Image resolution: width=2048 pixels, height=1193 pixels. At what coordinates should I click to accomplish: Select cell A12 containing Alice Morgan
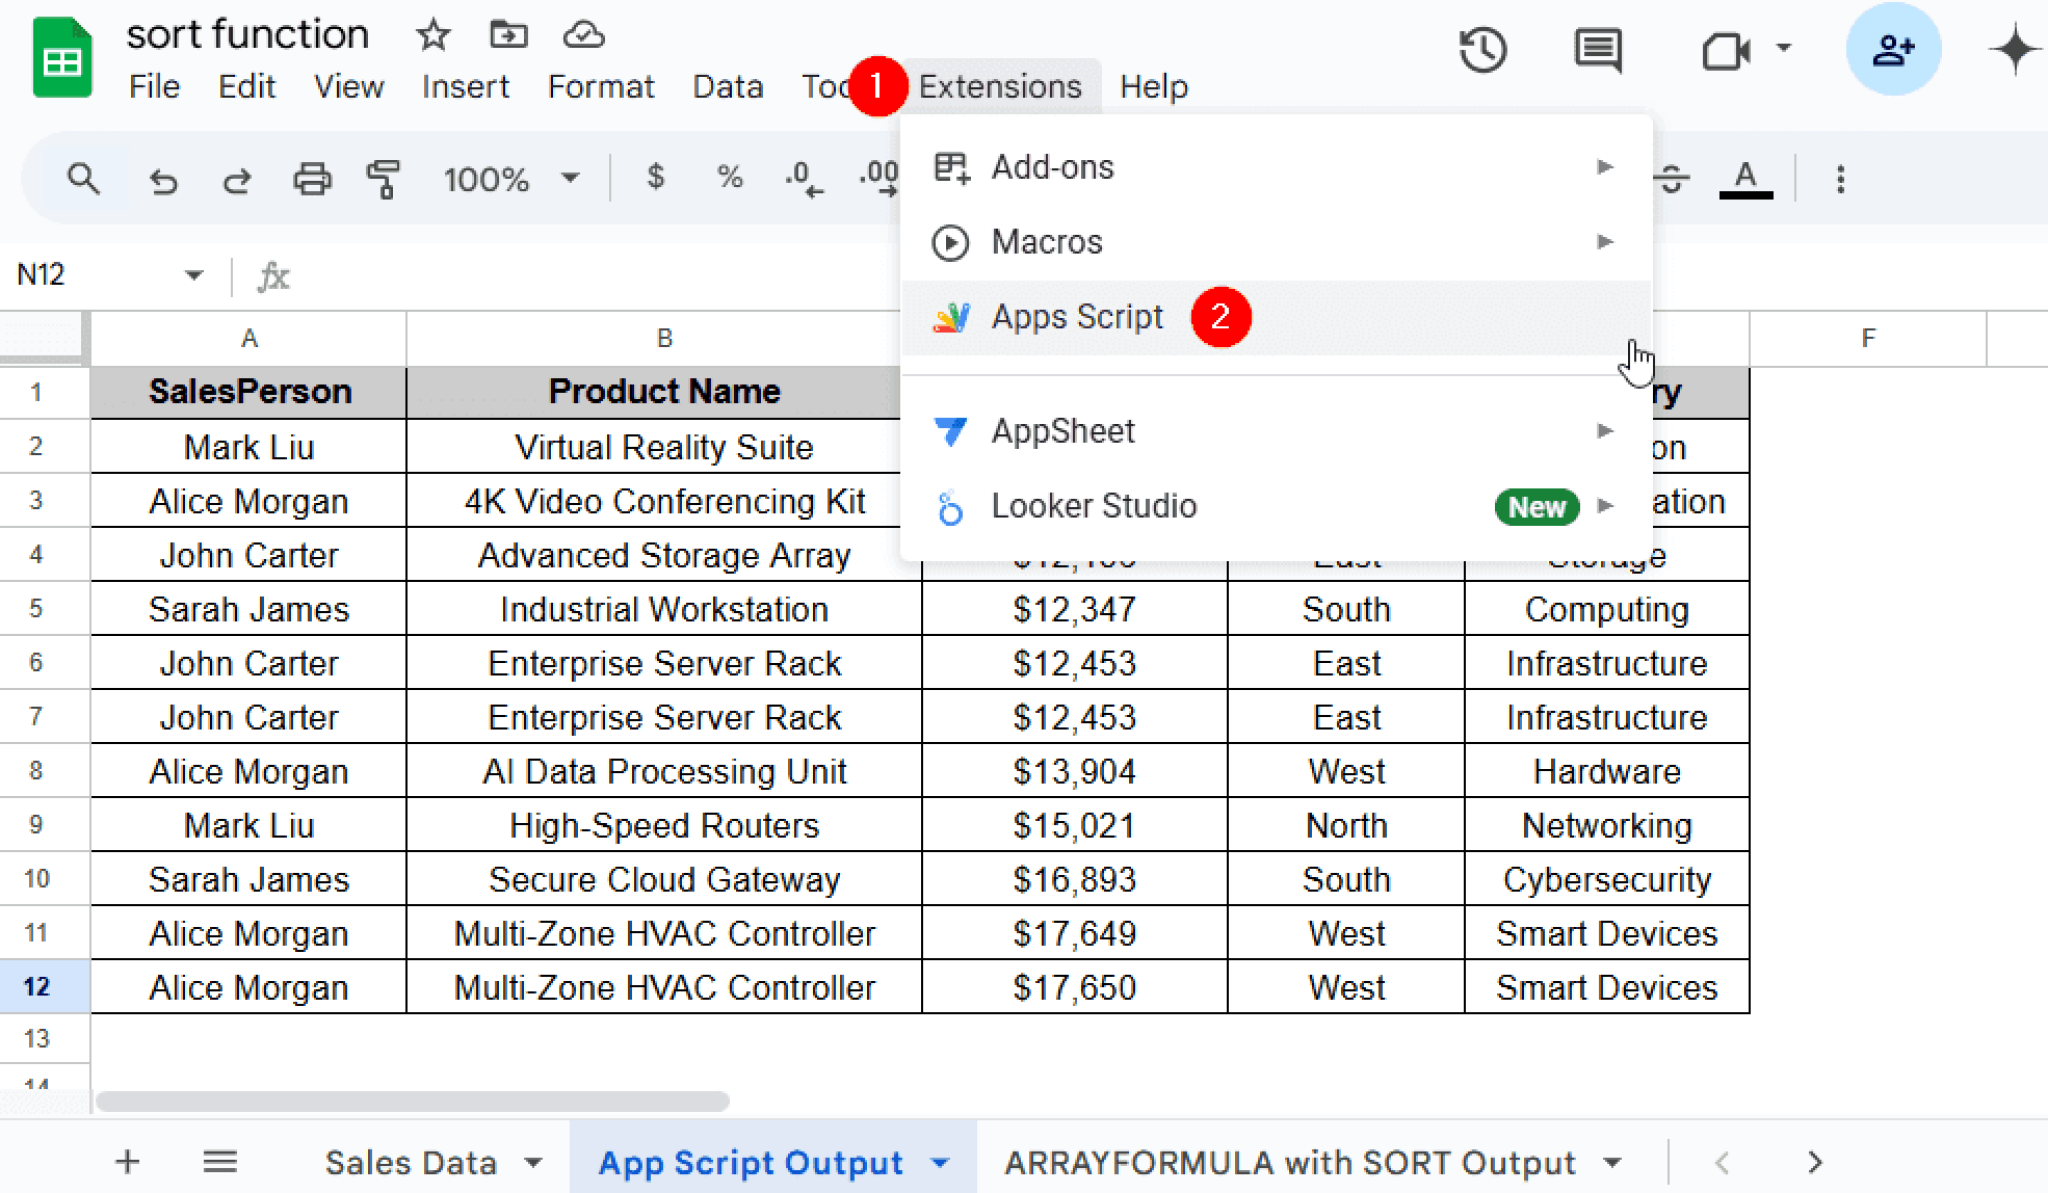click(248, 986)
